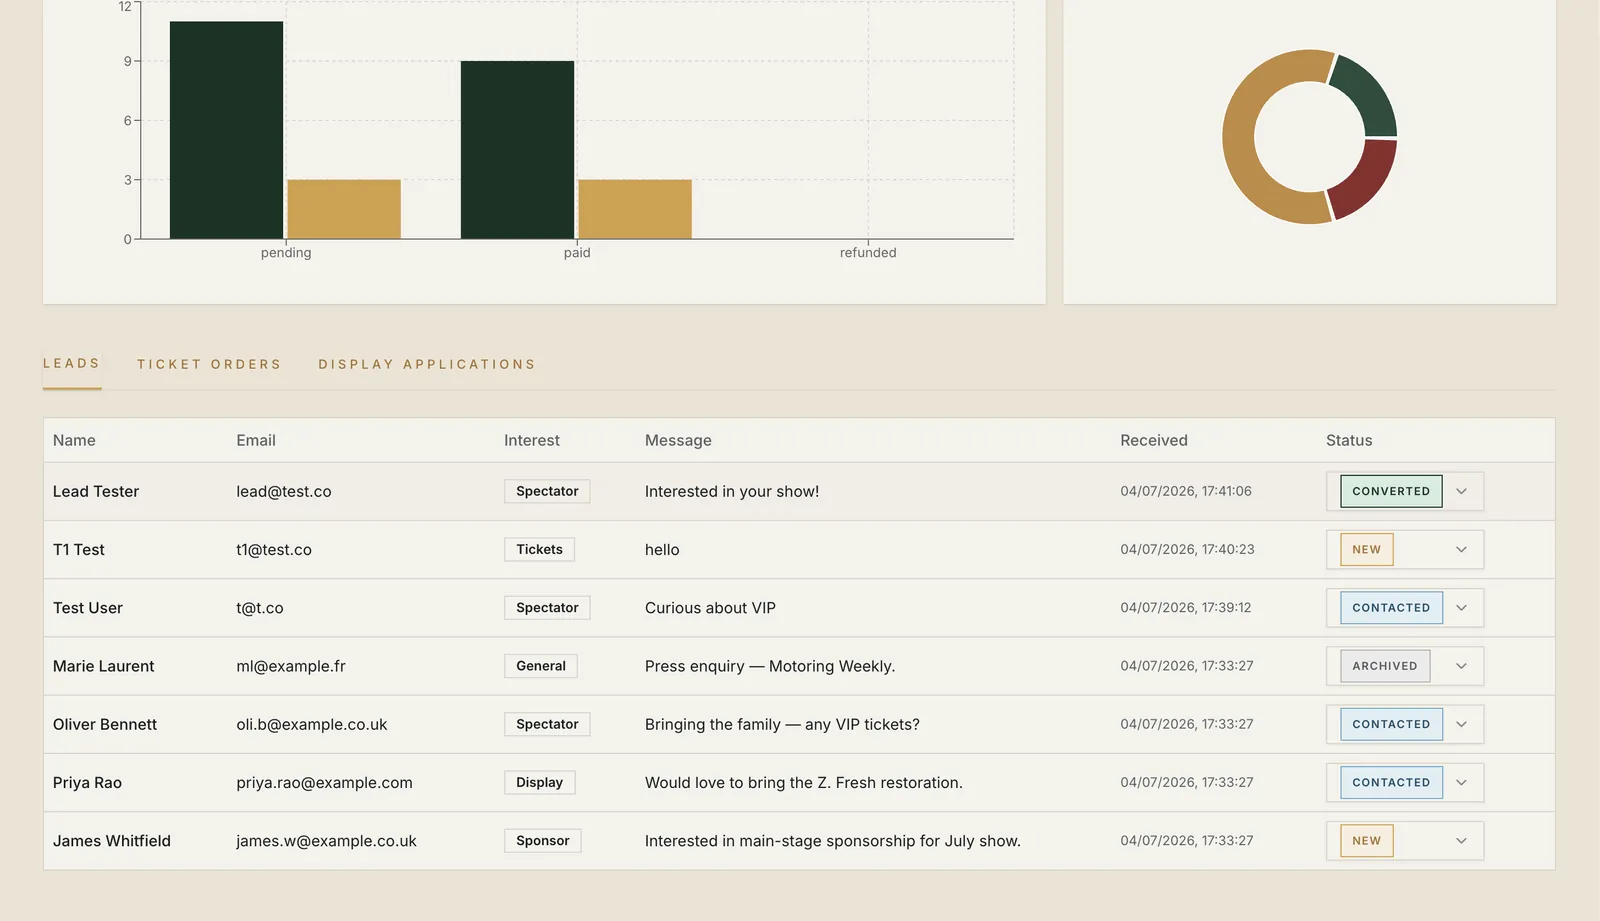Click timestamp 04/07/2026, 17:41:06

[1186, 491]
